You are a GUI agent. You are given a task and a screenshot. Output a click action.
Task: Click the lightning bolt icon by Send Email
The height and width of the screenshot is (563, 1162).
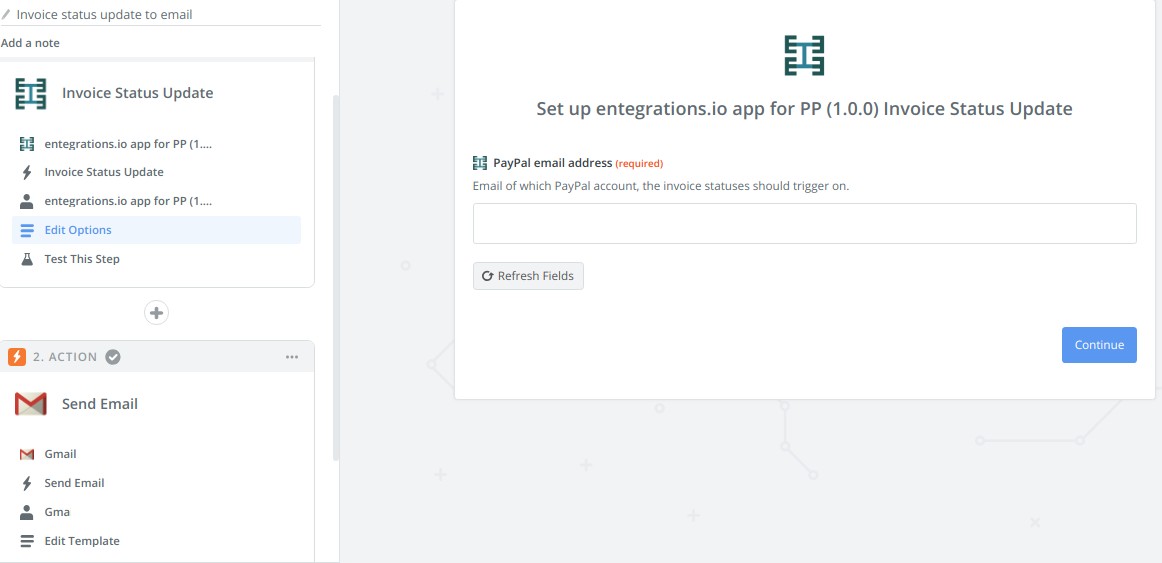pyautogui.click(x=27, y=483)
